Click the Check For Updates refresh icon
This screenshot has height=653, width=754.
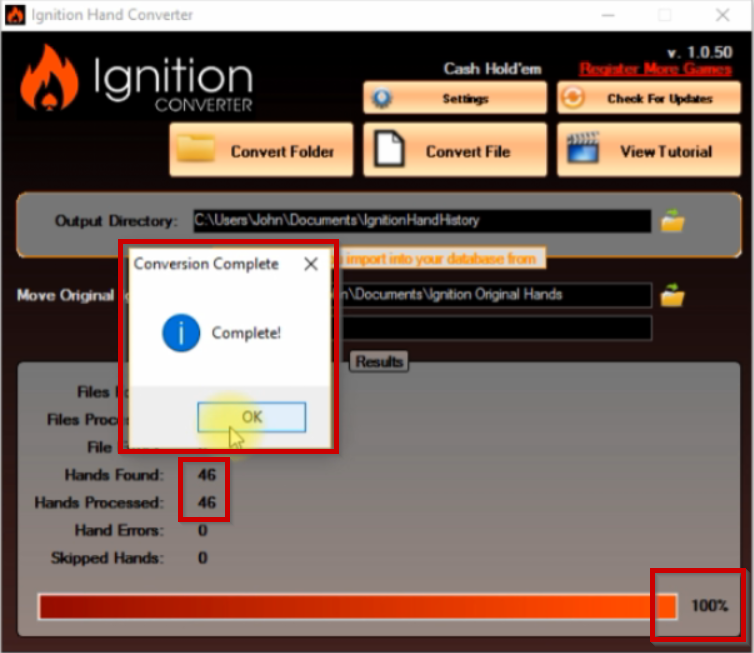(573, 98)
